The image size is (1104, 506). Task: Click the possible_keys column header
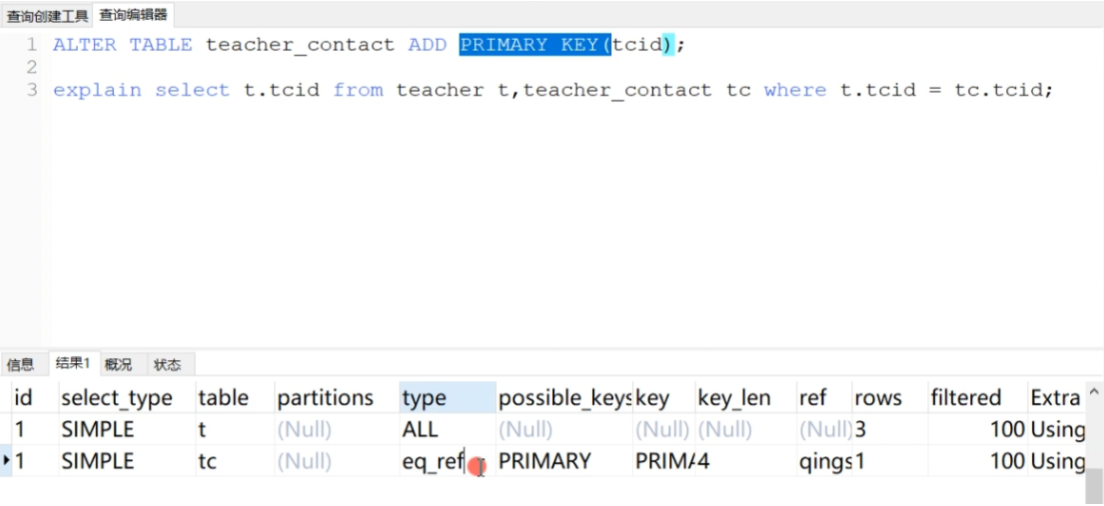pyautogui.click(x=564, y=398)
